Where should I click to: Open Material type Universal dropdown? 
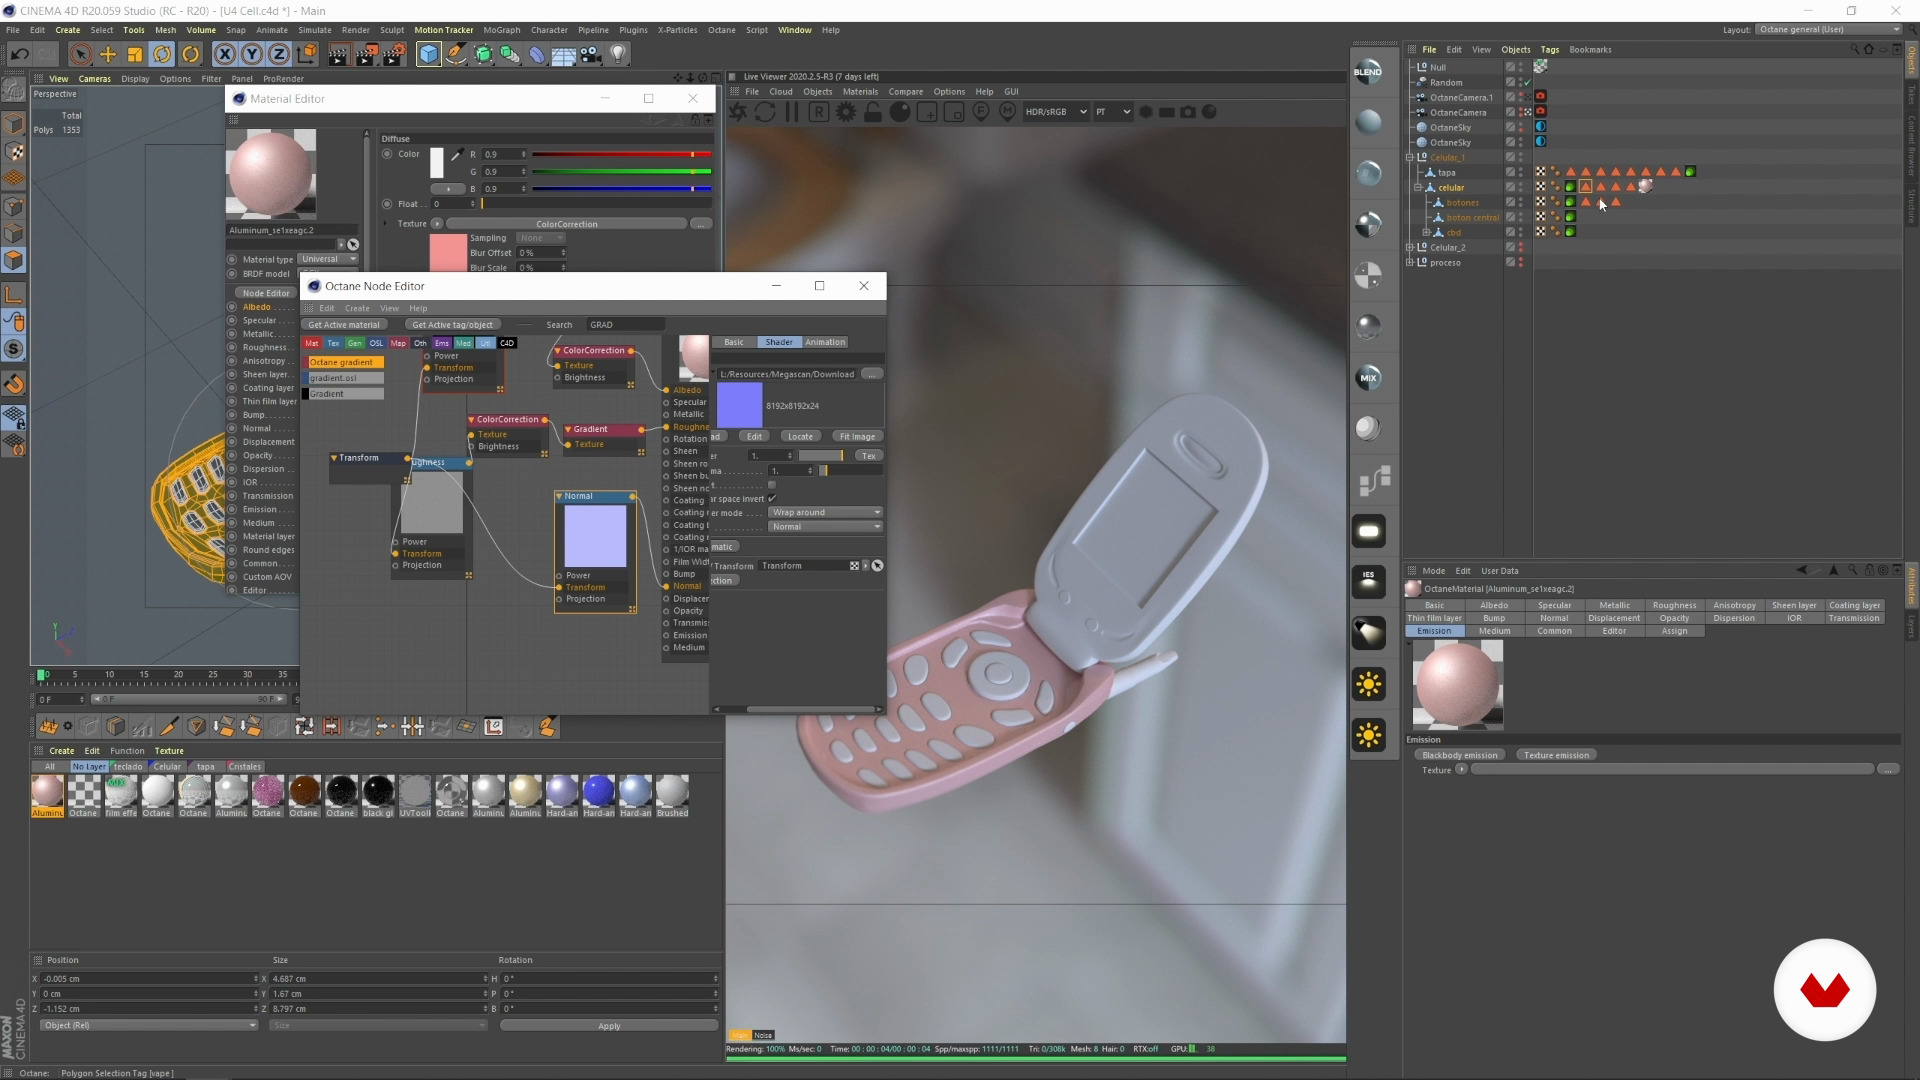[328, 259]
